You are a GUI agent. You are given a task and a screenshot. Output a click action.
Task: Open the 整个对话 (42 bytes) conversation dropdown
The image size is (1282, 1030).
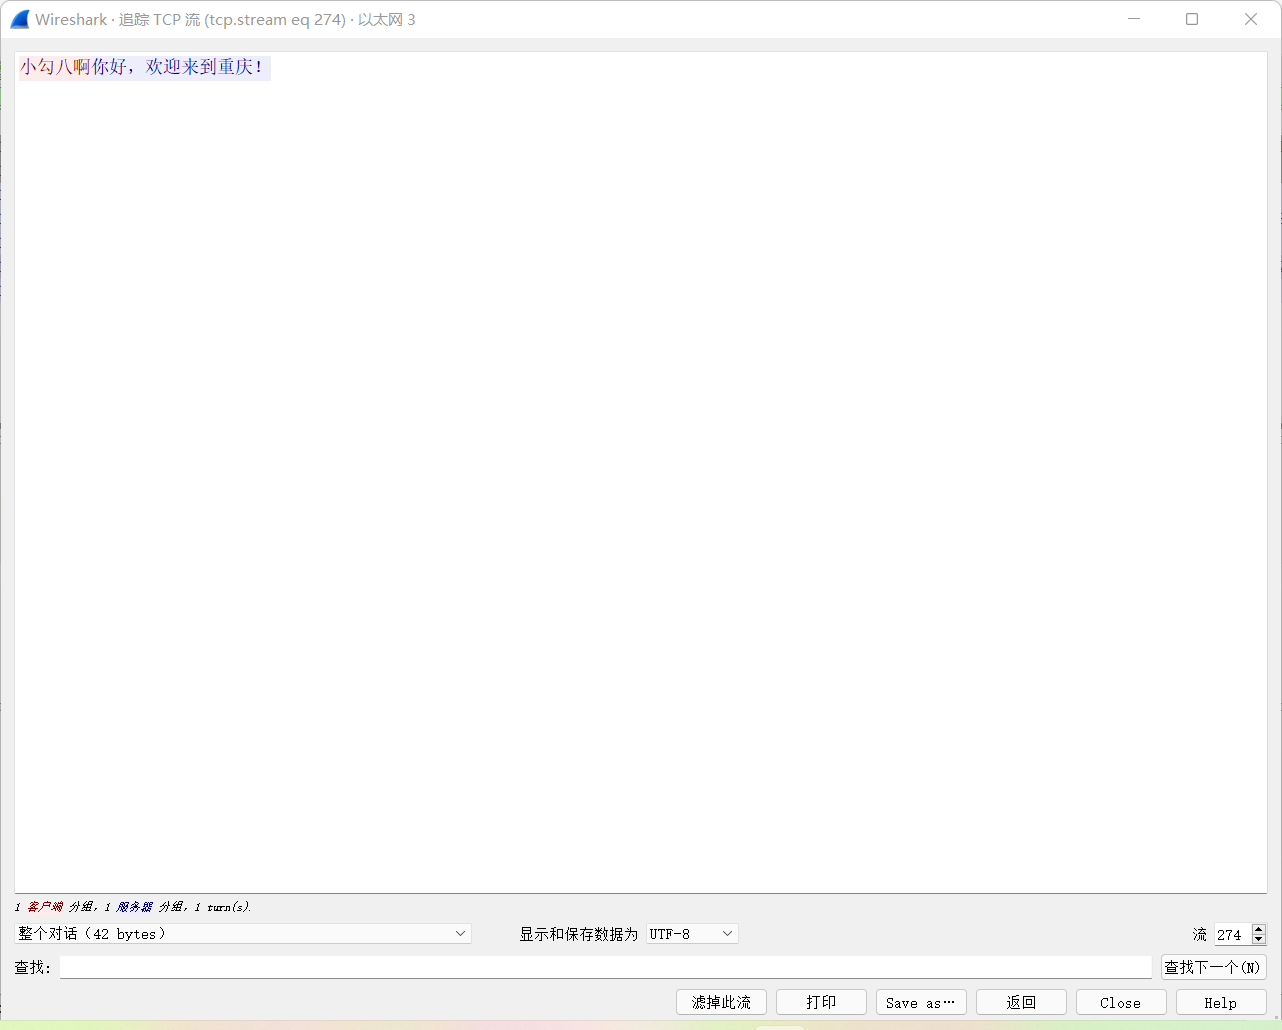point(243,933)
